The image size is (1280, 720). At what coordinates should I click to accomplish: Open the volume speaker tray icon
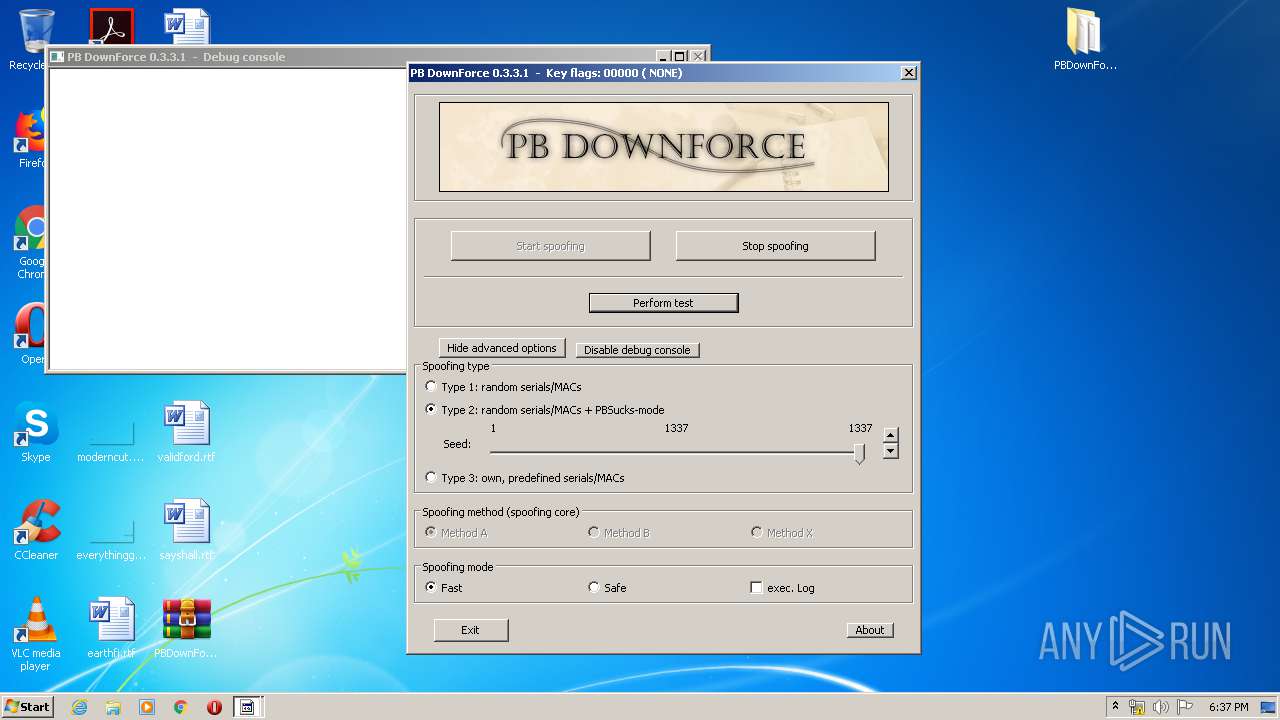pyautogui.click(x=1161, y=707)
